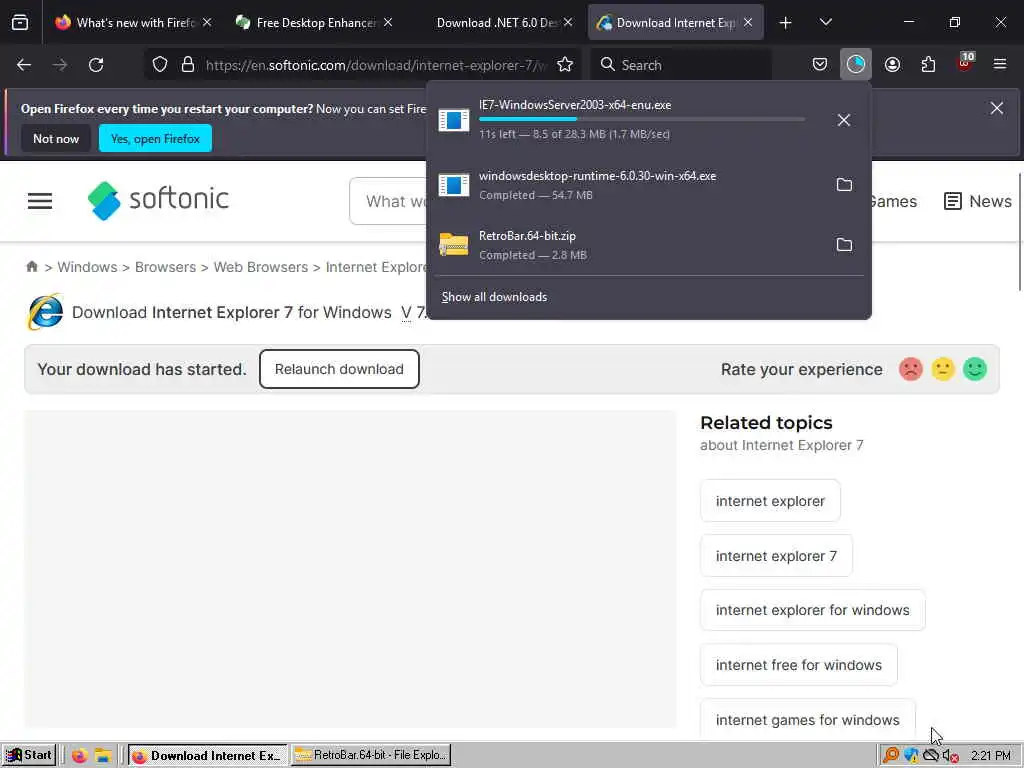
Task: Click Relaunch download button
Action: 339,369
